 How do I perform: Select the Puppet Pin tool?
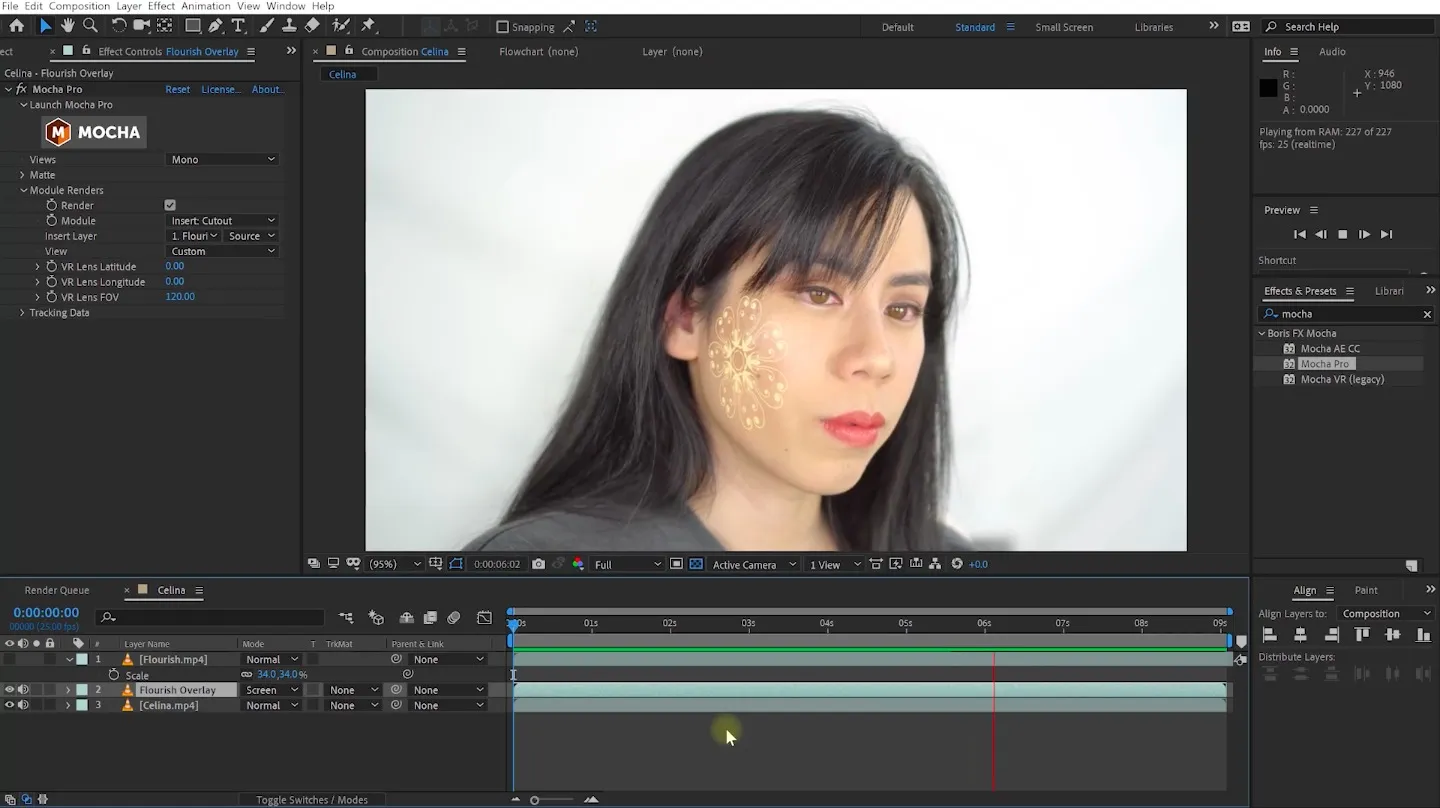point(368,26)
